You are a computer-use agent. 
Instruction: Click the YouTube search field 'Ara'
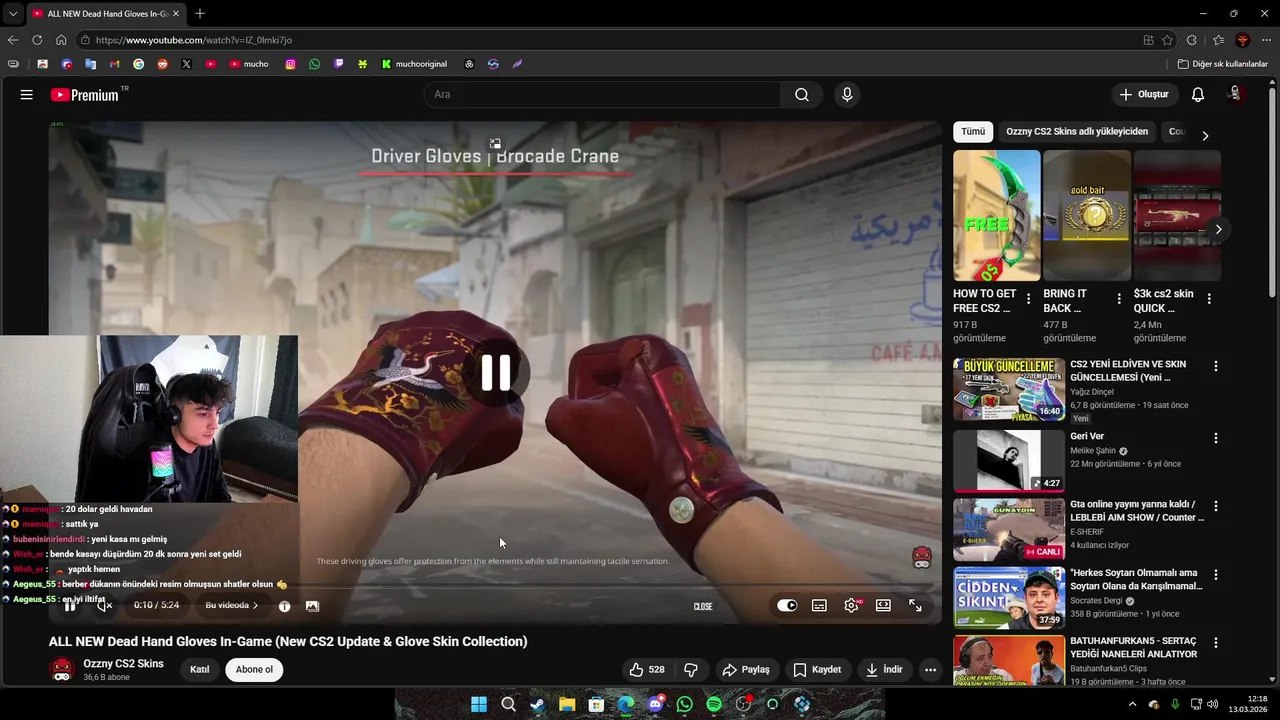coord(603,95)
